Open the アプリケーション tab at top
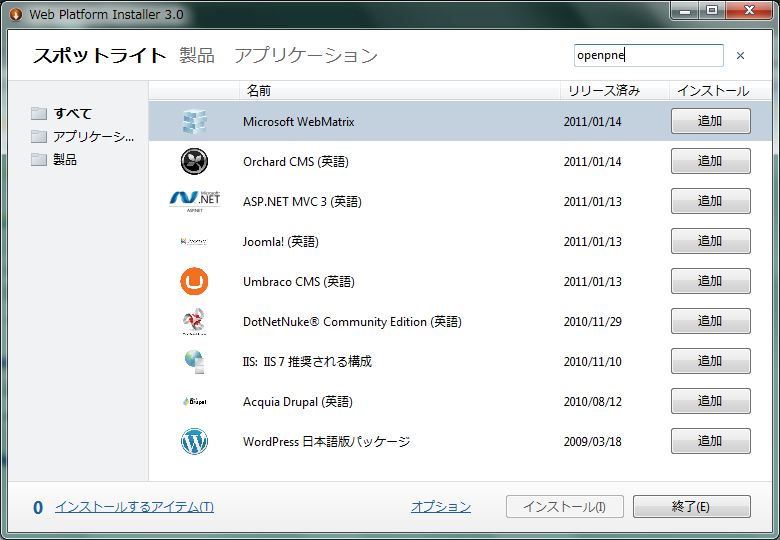The height and width of the screenshot is (540, 780). click(x=306, y=56)
